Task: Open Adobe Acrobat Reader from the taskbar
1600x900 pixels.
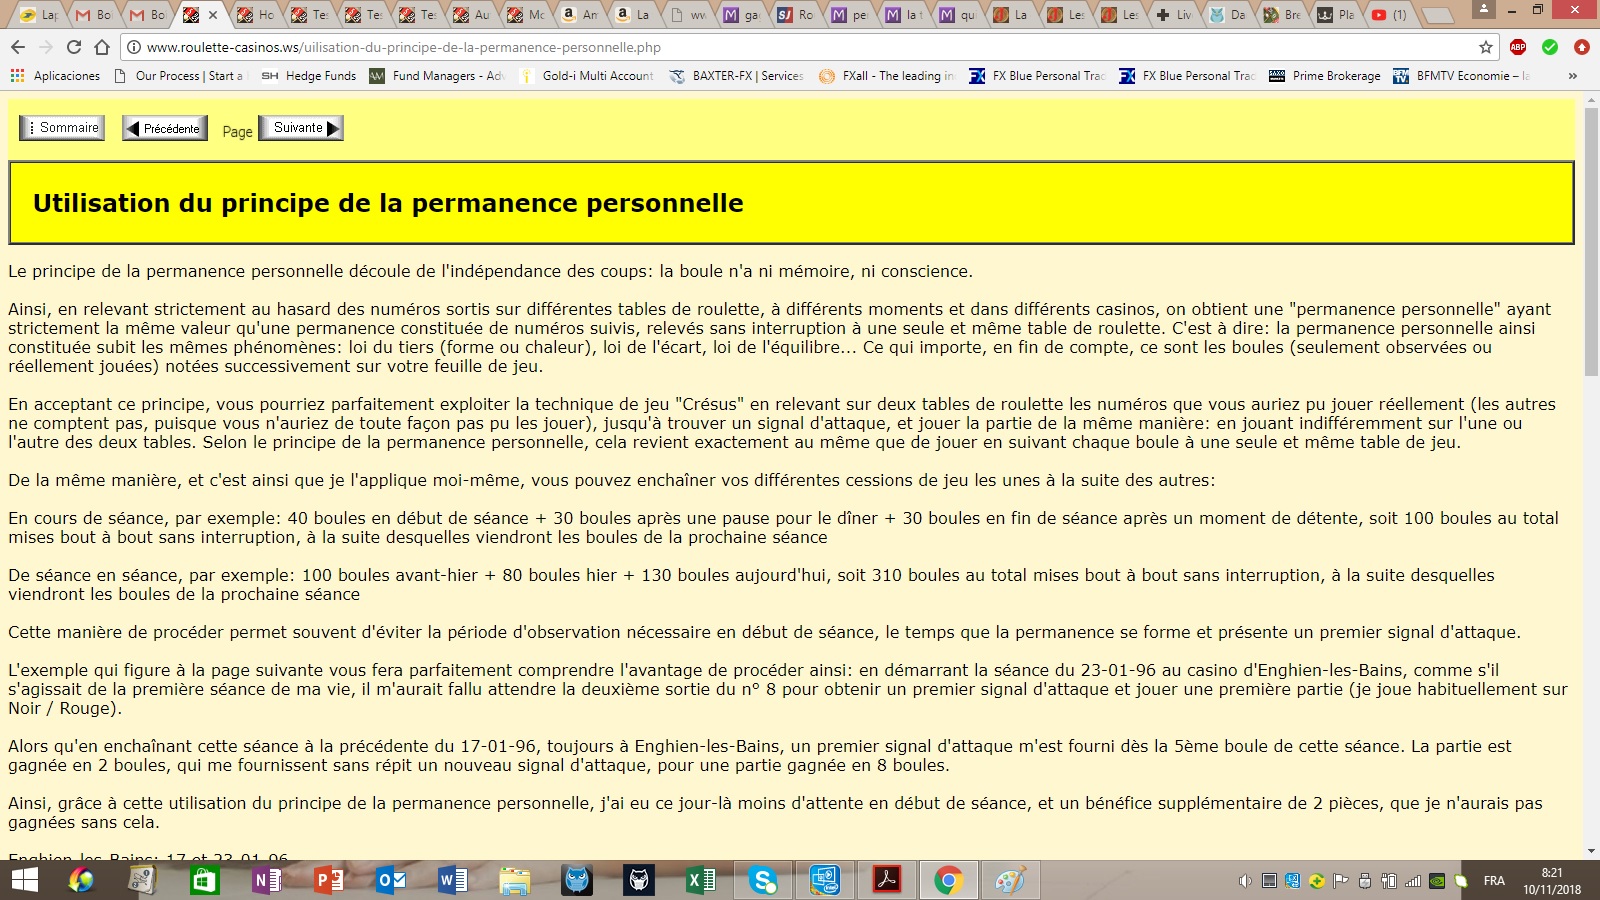Action: [x=886, y=880]
